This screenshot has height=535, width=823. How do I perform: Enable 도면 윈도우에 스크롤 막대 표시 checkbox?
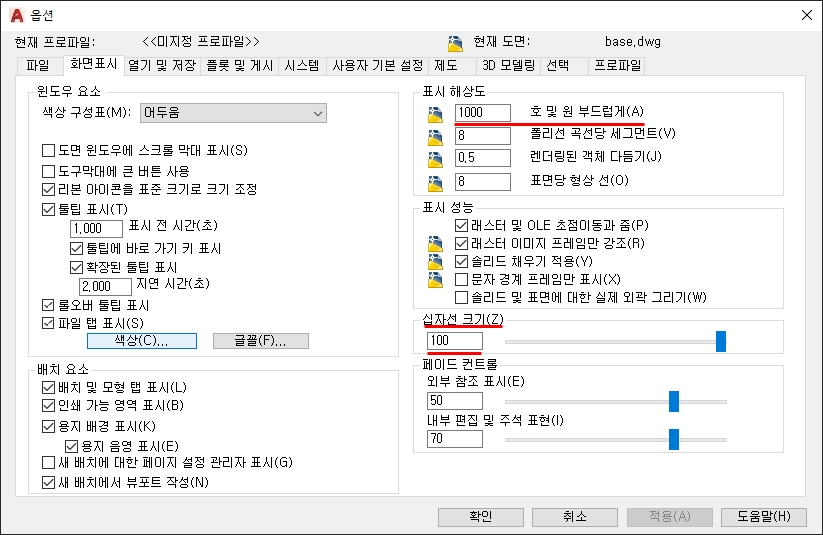pos(48,151)
